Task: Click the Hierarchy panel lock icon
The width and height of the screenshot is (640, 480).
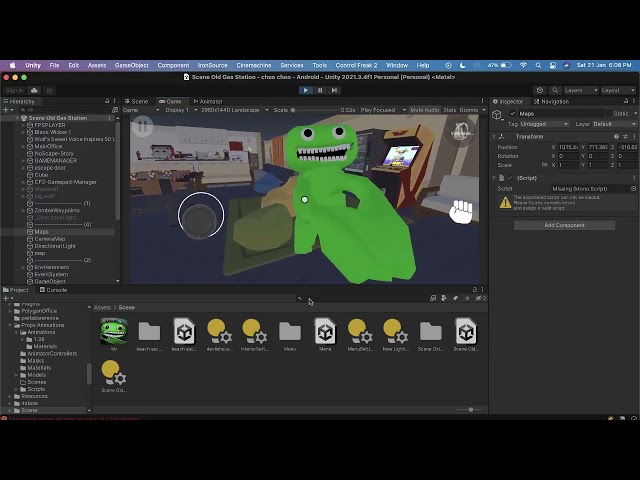Action: (x=107, y=101)
